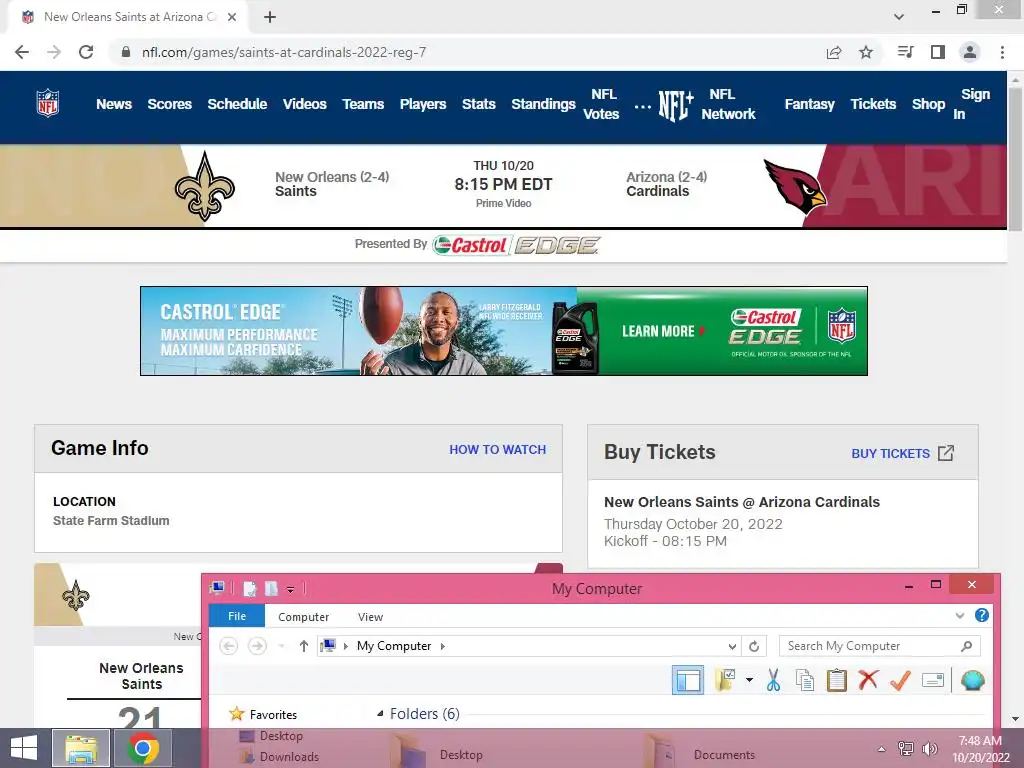Click the Copy icon in My Computer toolbar
Viewport: 1024px width, 768px height.
(x=805, y=680)
